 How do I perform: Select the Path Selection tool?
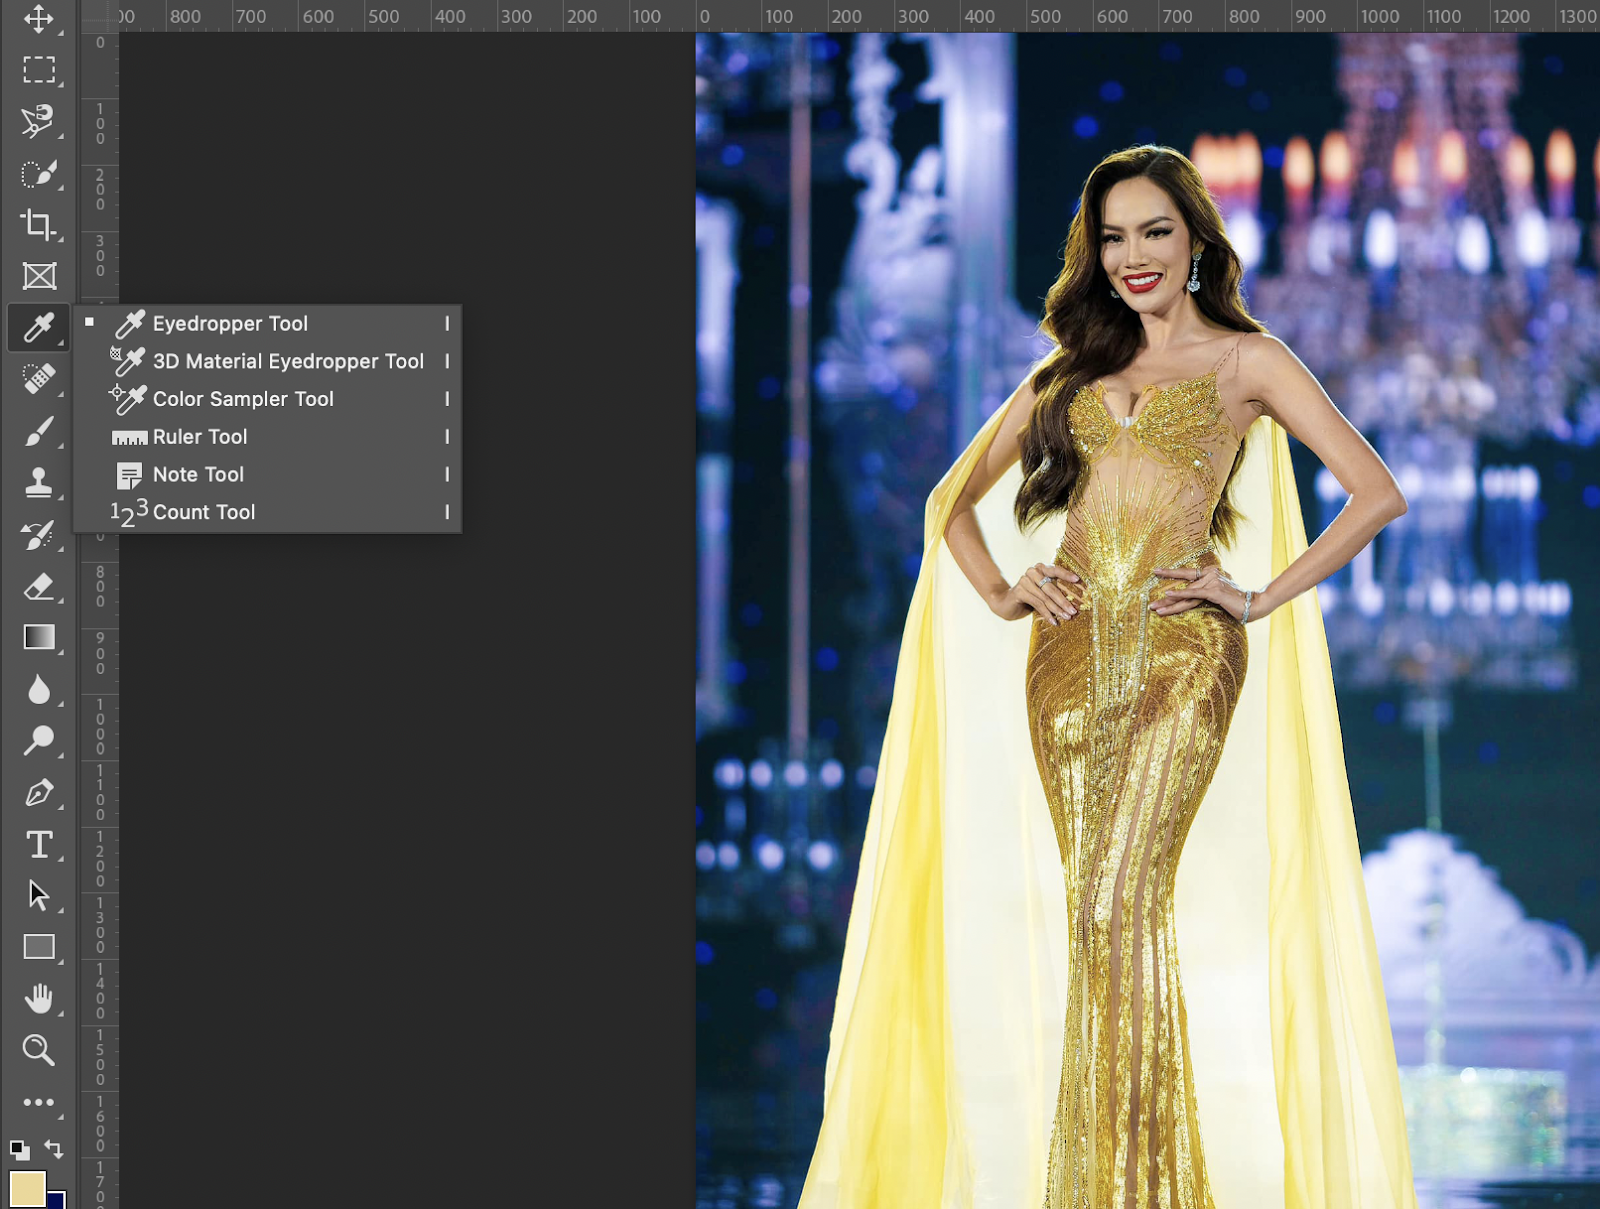(39, 896)
